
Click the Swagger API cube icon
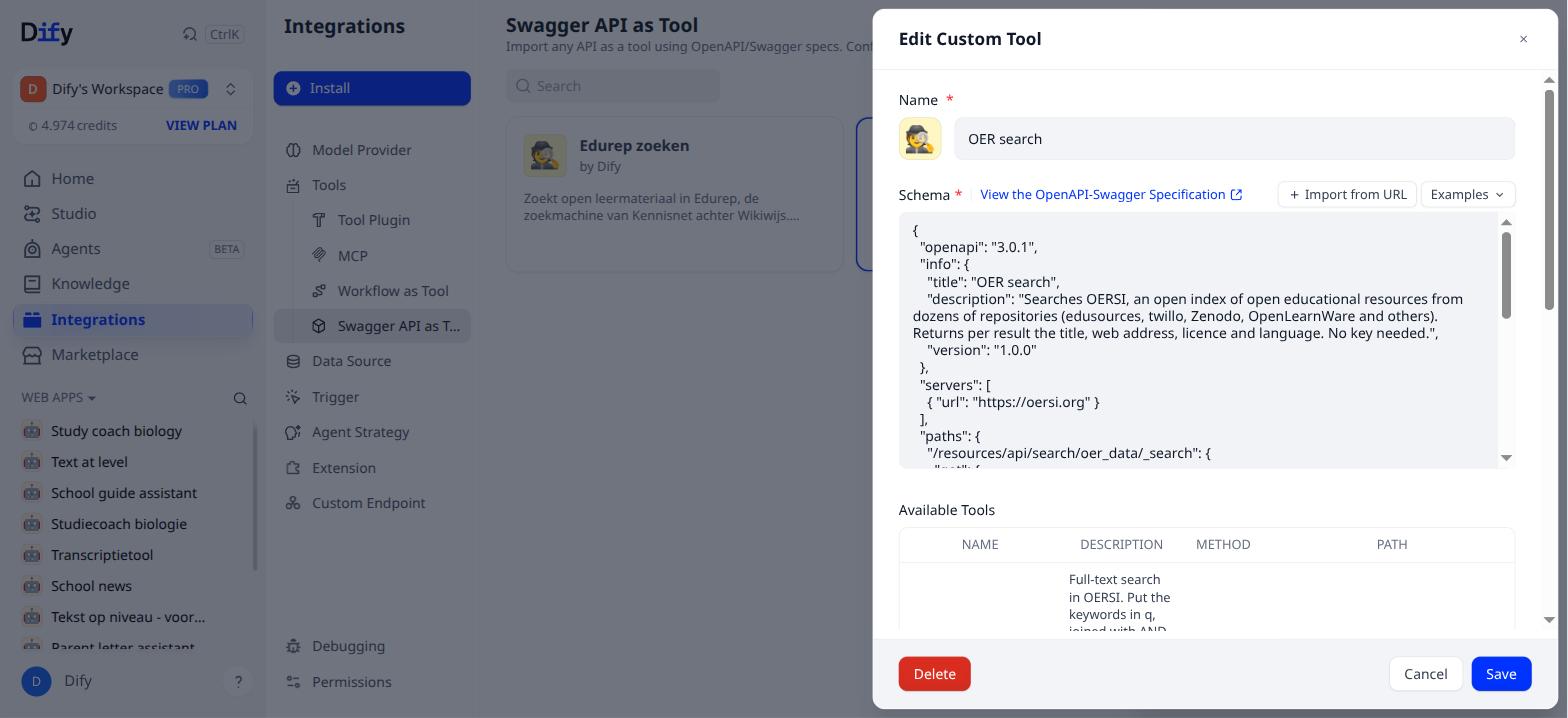(x=319, y=326)
